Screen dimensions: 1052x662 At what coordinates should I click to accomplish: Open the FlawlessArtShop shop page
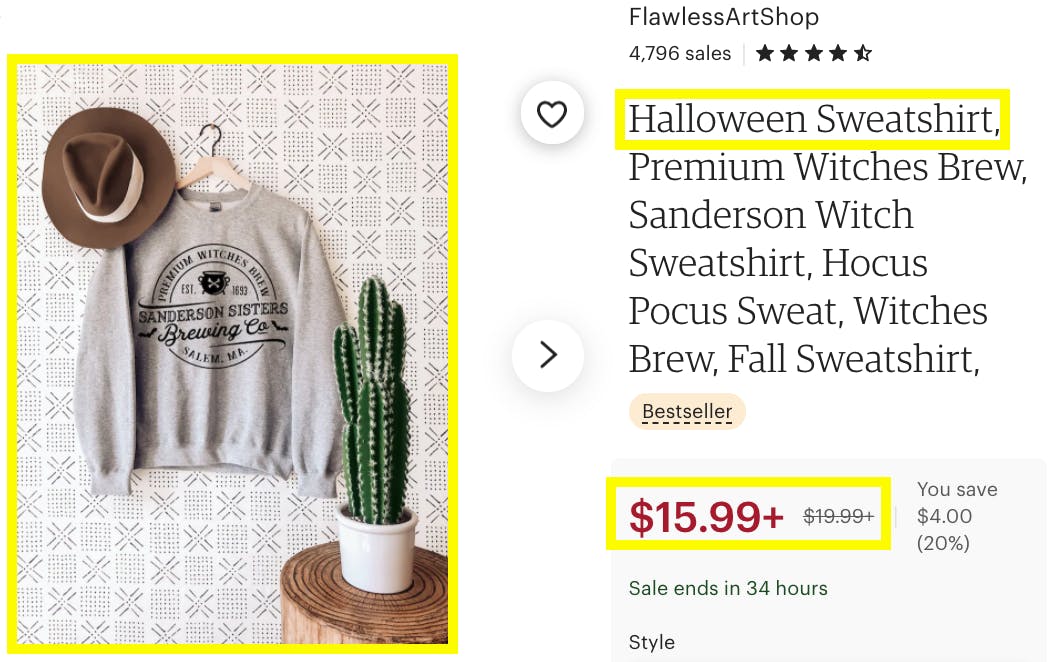tap(723, 17)
